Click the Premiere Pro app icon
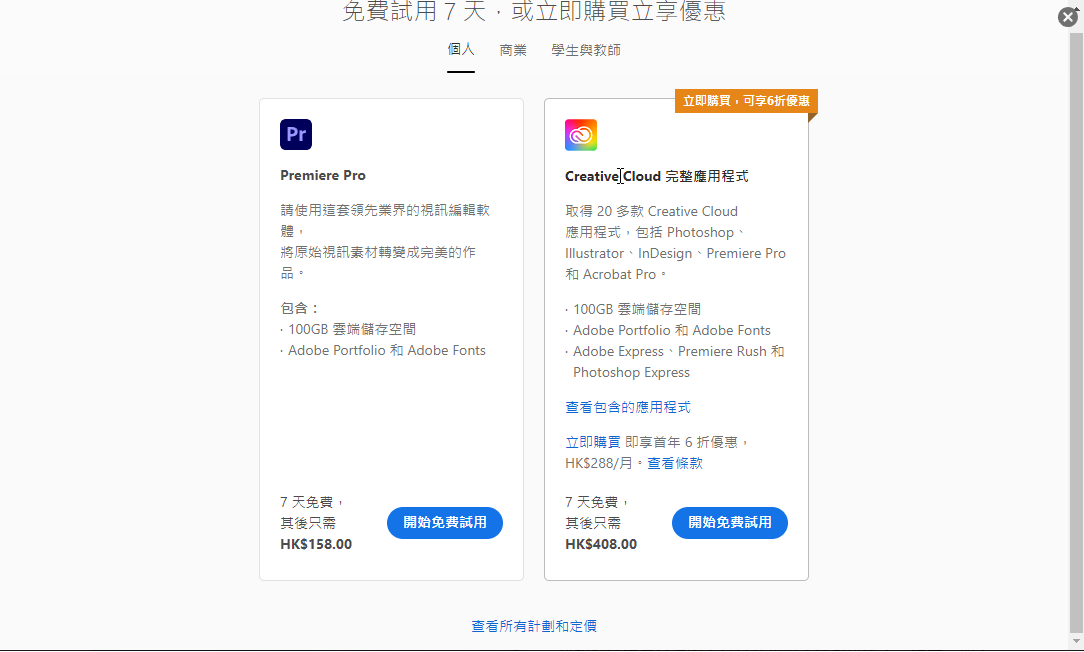1084x652 pixels. pos(296,134)
